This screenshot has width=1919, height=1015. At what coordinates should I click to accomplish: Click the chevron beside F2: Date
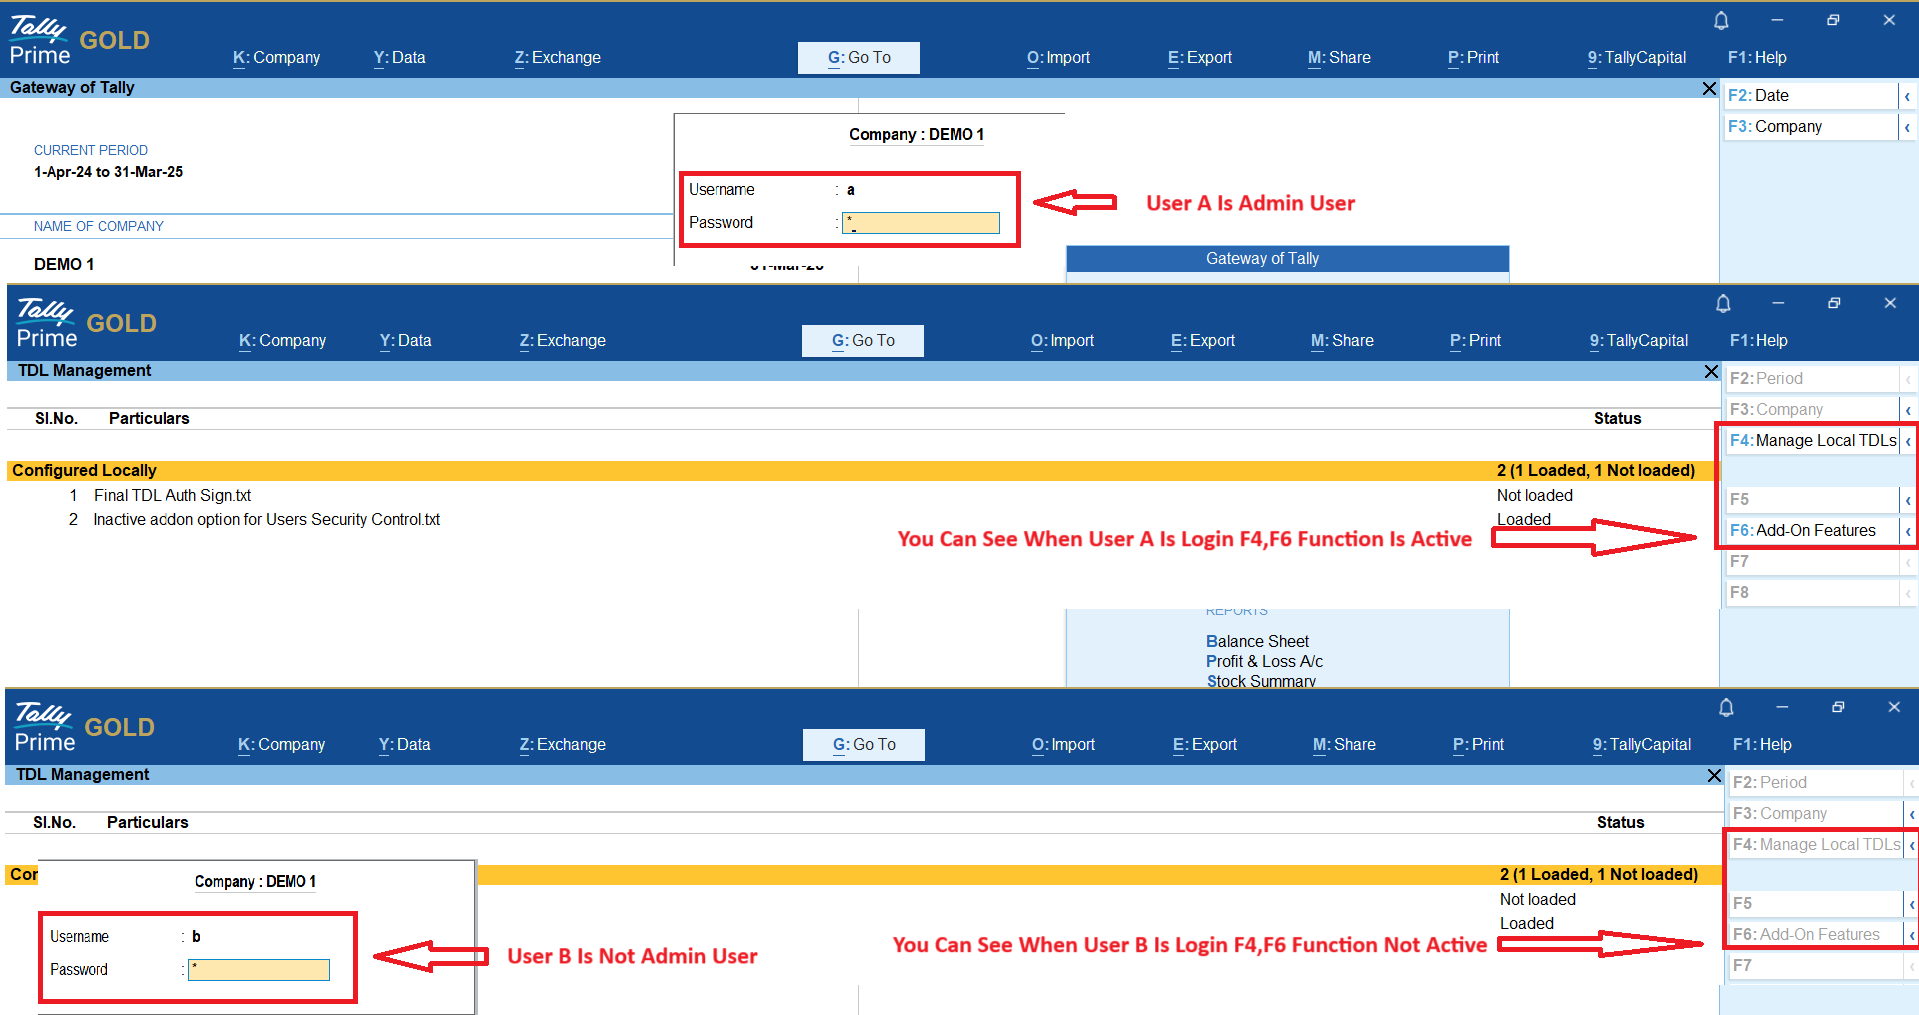[x=1907, y=96]
